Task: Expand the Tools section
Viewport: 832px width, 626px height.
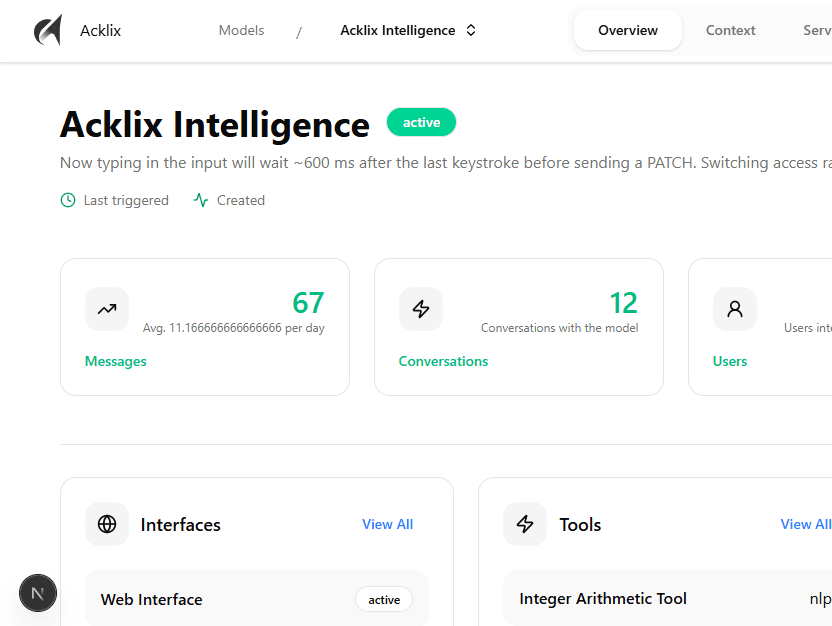Action: tap(580, 524)
